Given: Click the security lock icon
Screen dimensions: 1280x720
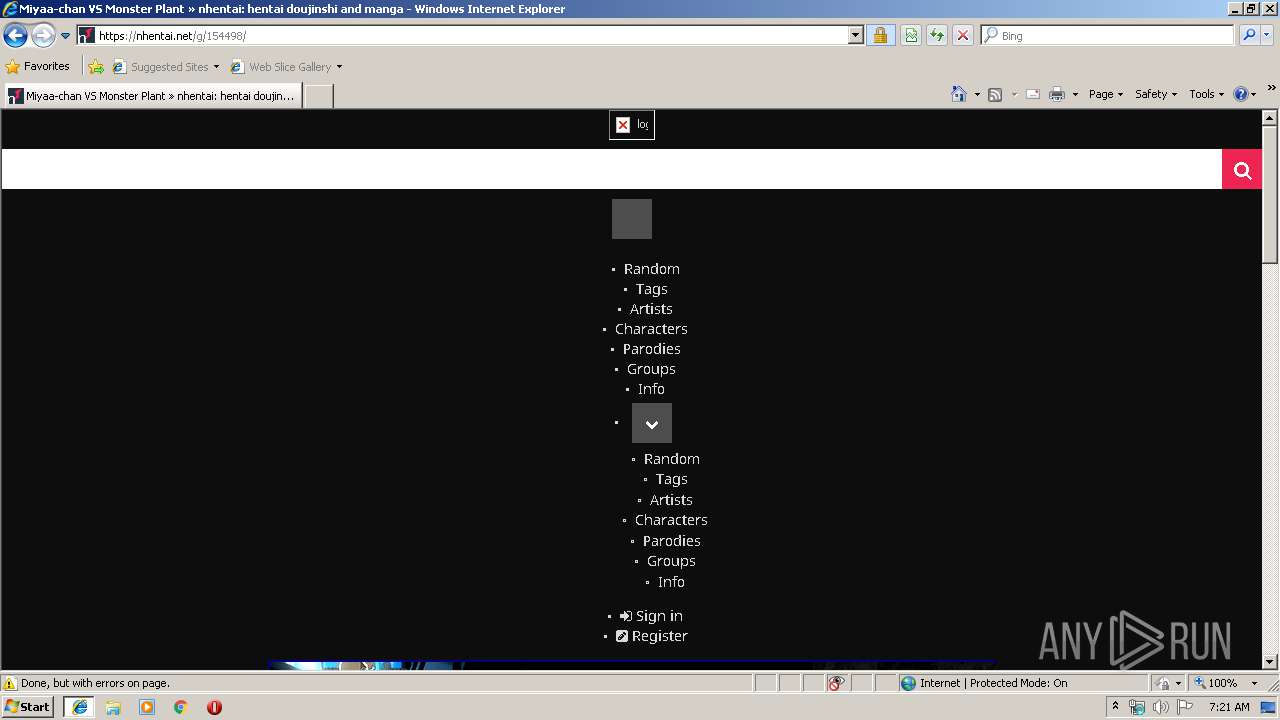Looking at the screenshot, I should [880, 36].
